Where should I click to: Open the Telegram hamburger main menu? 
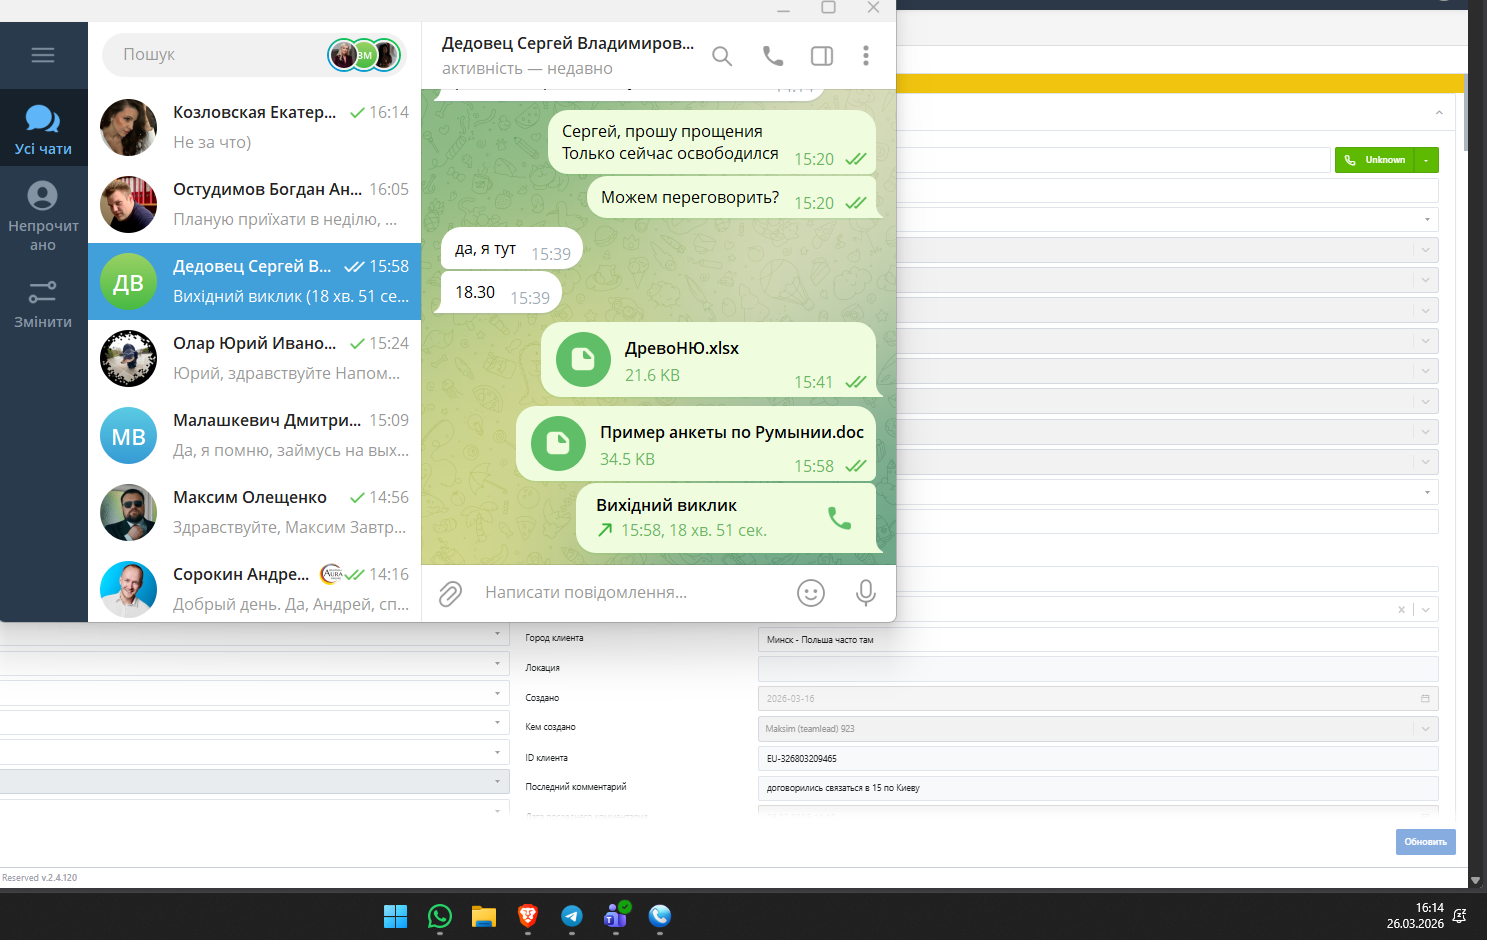pos(43,55)
